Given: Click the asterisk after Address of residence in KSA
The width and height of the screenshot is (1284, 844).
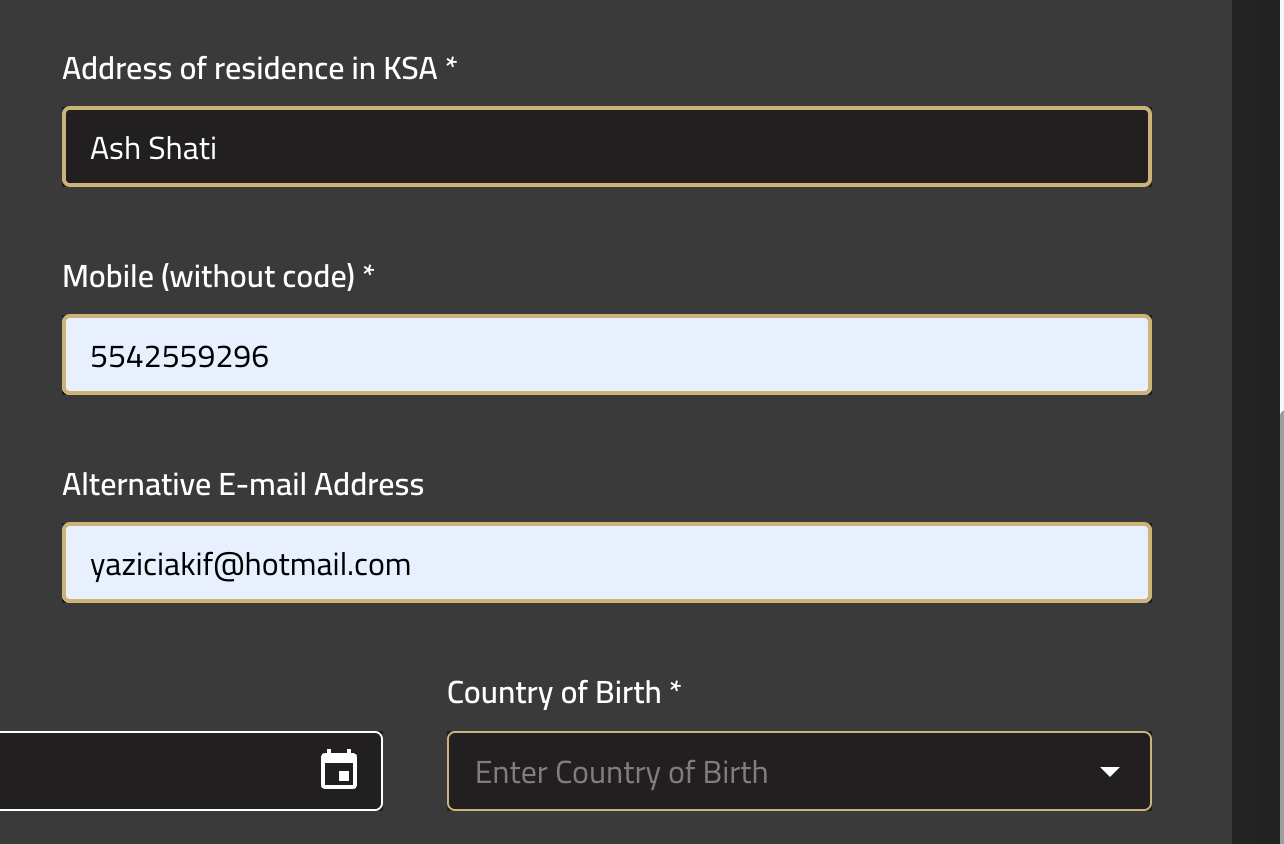Looking at the screenshot, I should click(x=451, y=64).
